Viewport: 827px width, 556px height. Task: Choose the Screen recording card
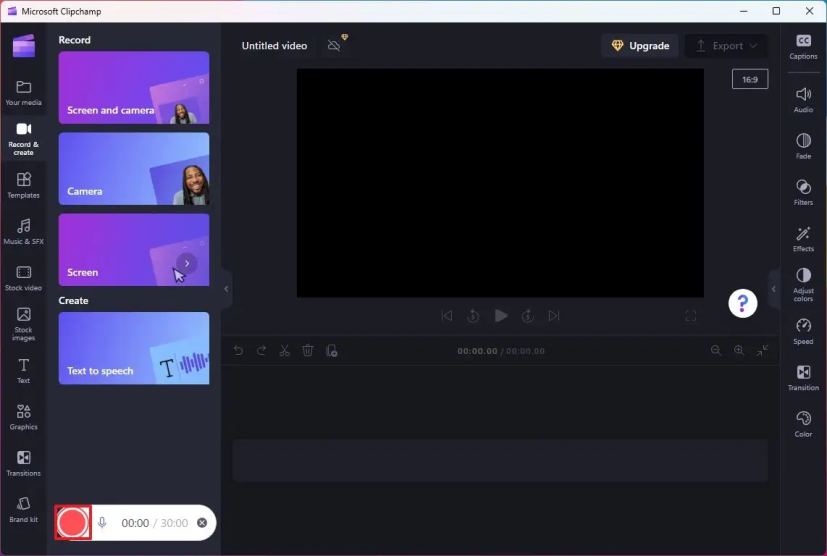click(133, 250)
